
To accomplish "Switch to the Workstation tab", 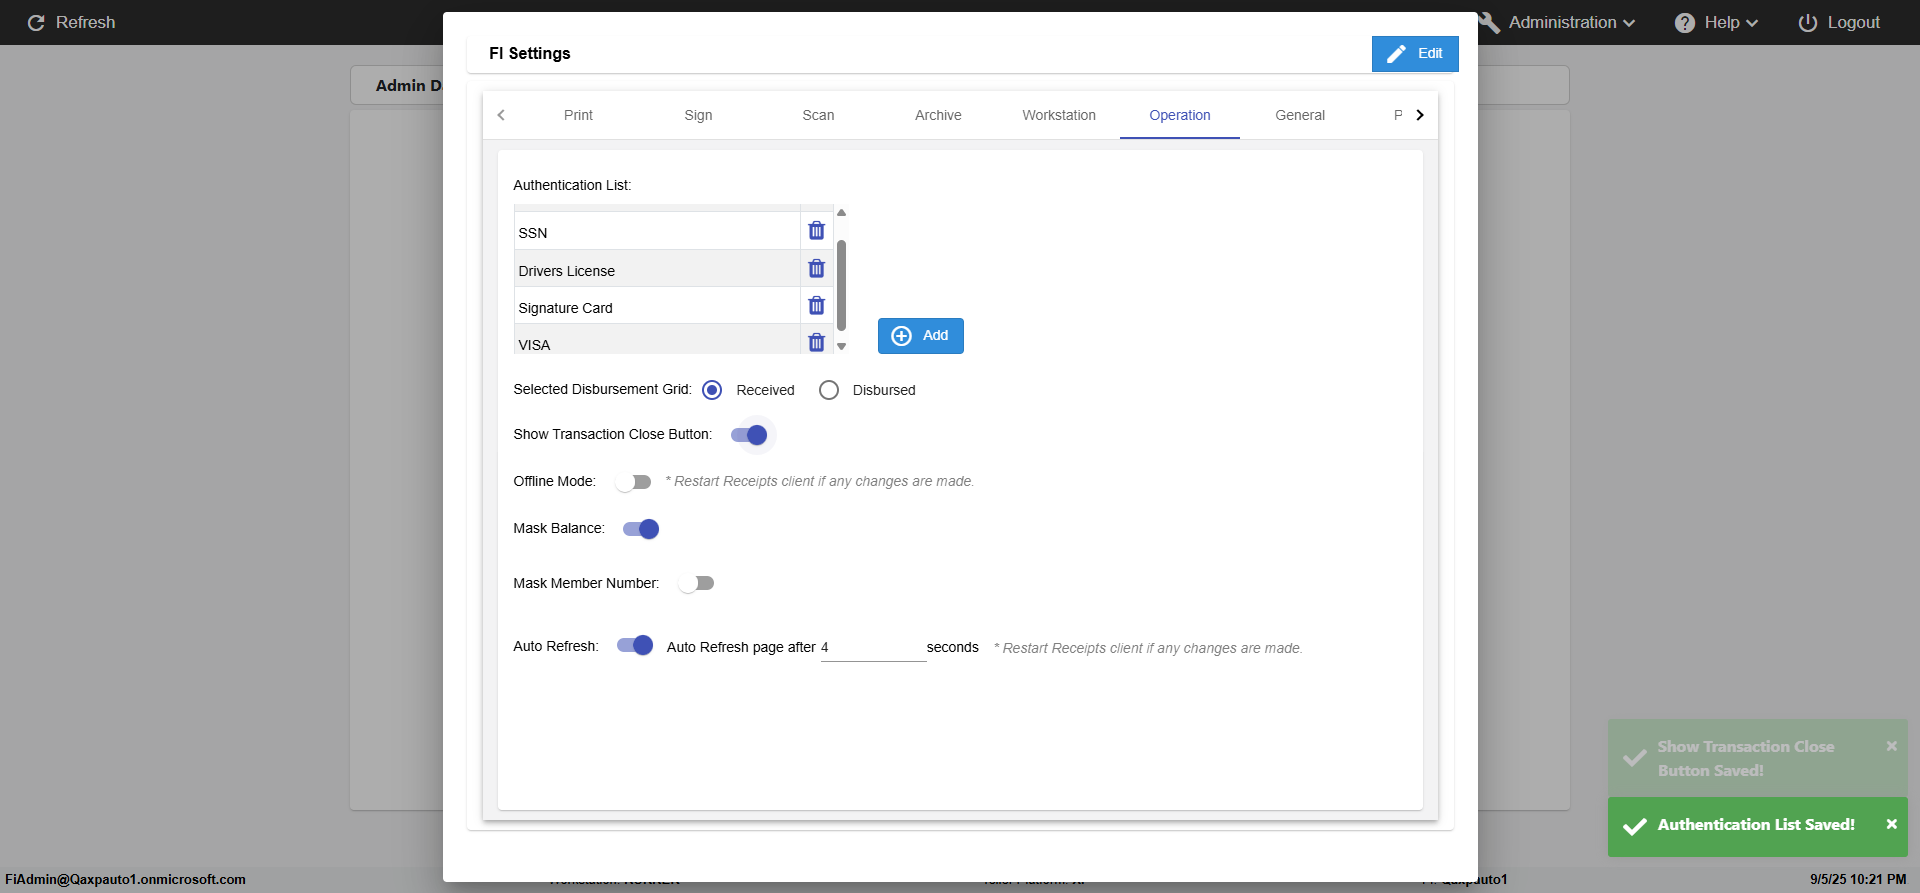I will coord(1058,115).
